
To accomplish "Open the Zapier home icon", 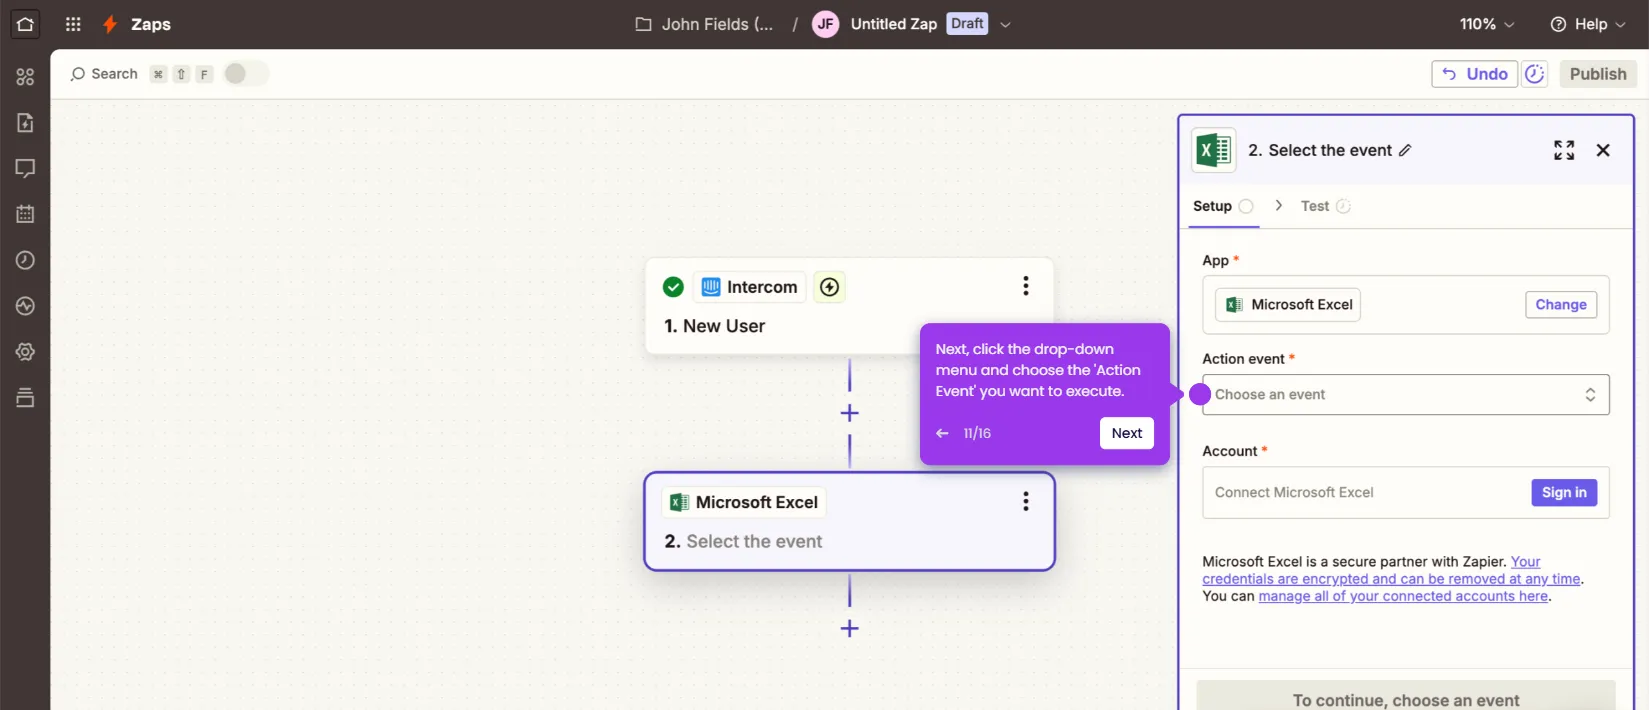I will coord(25,24).
